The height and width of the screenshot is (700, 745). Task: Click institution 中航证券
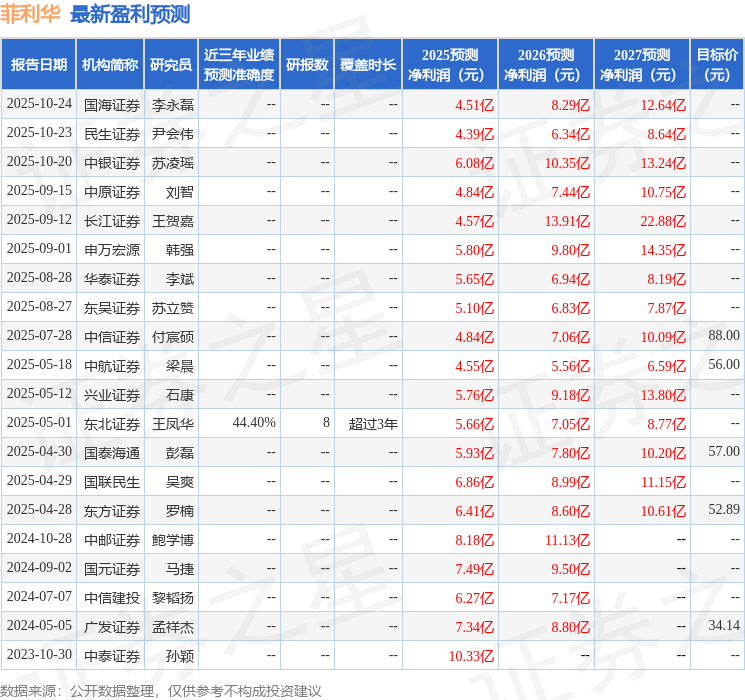point(112,365)
